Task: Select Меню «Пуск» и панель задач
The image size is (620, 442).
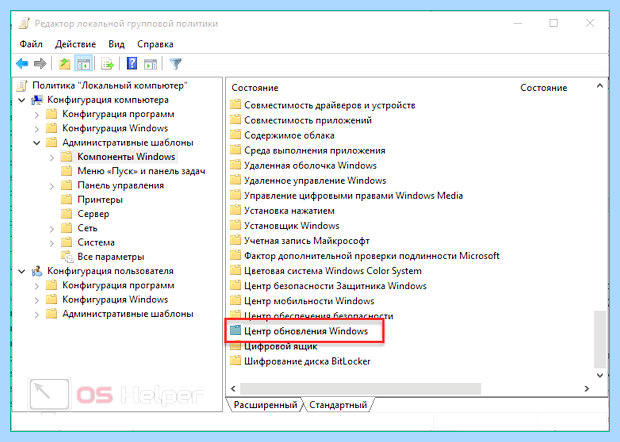Action: point(141,171)
